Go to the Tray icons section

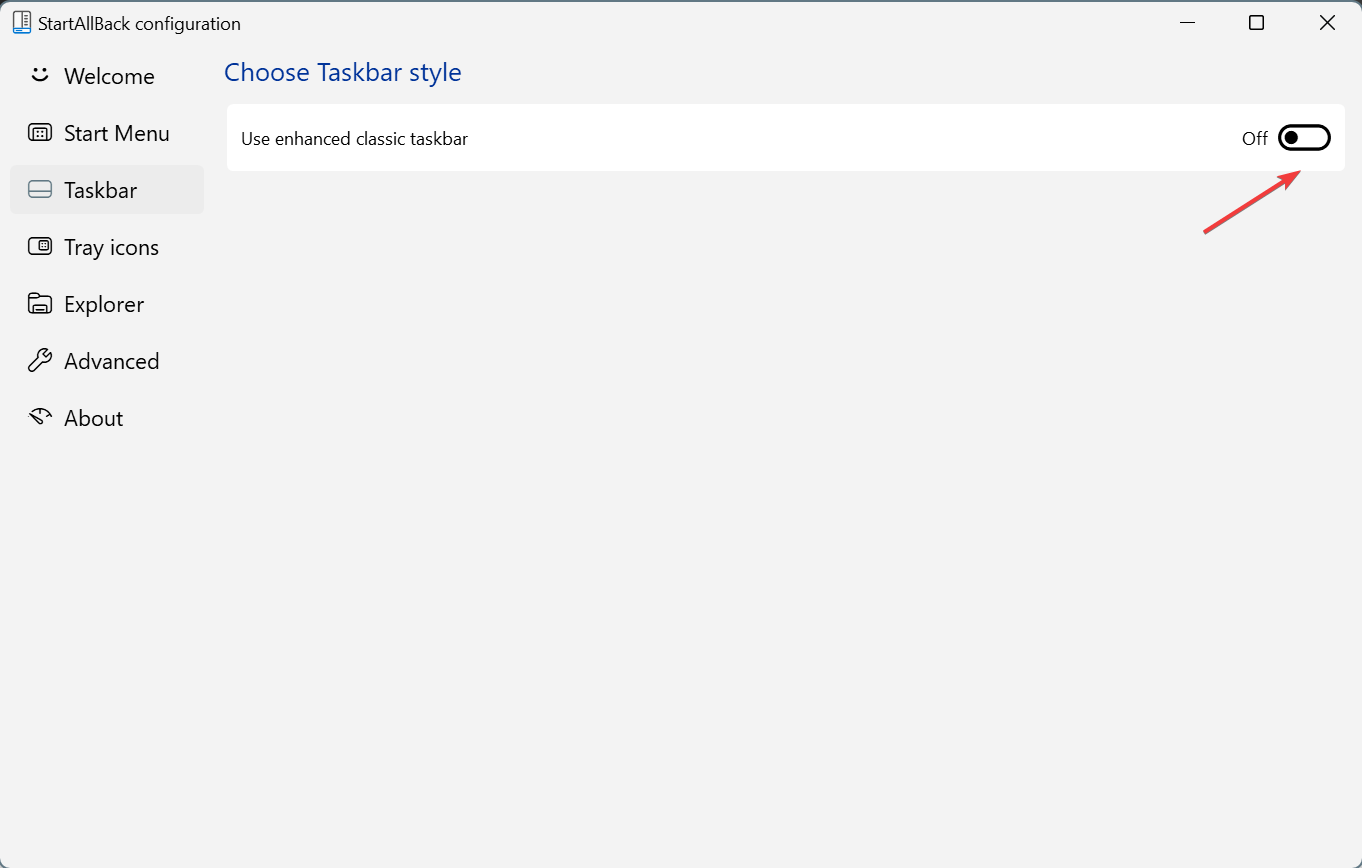pos(106,247)
